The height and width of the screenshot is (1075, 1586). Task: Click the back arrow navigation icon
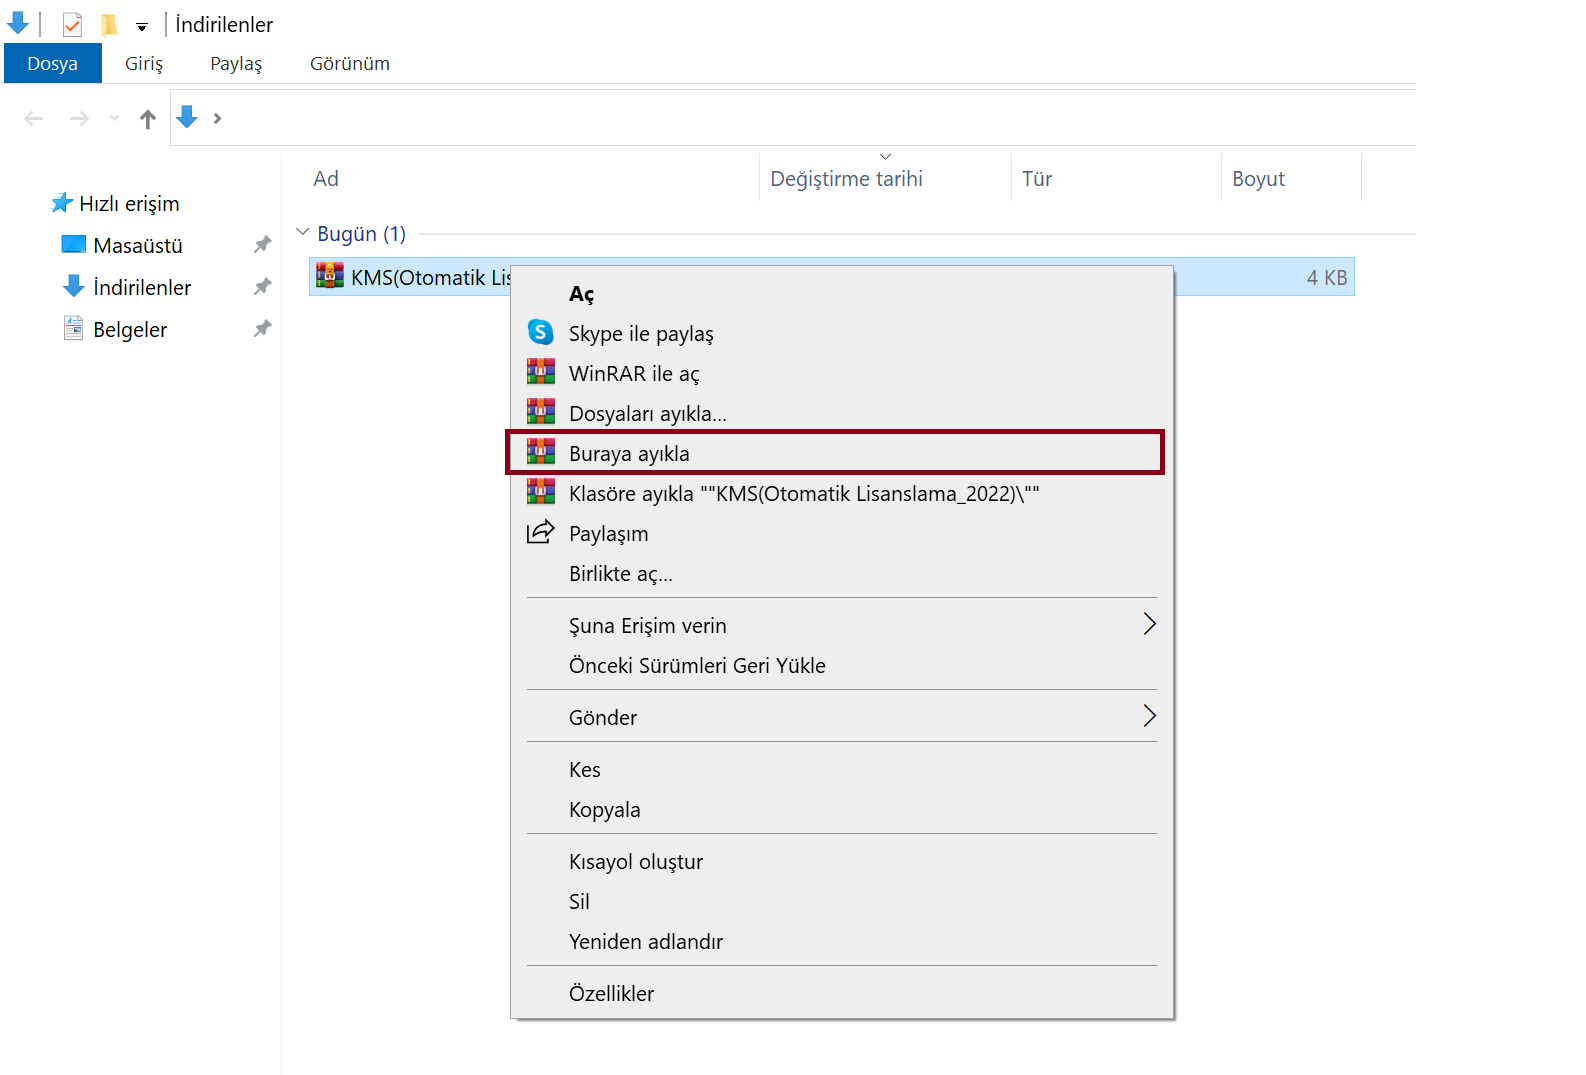click(x=34, y=119)
